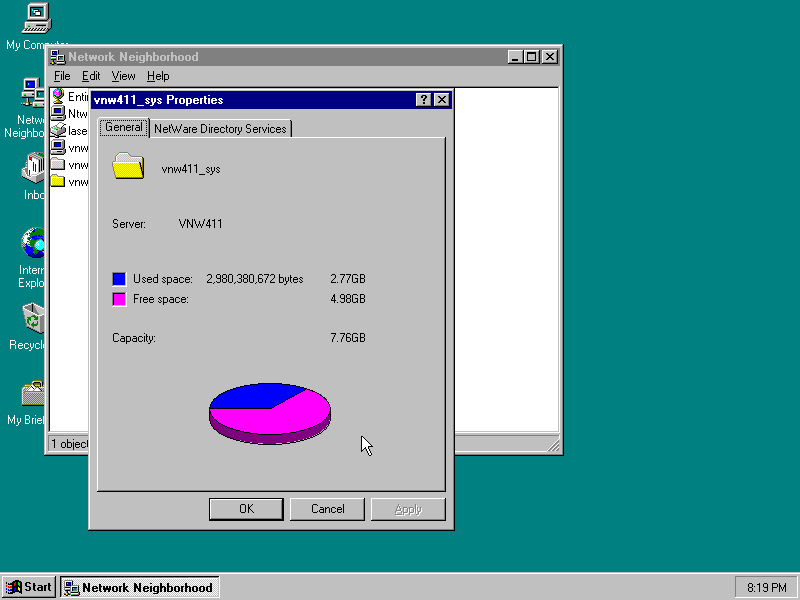Image resolution: width=800 pixels, height=600 pixels.
Task: Open the File menu in Network Neighborhood
Action: pyautogui.click(x=62, y=77)
